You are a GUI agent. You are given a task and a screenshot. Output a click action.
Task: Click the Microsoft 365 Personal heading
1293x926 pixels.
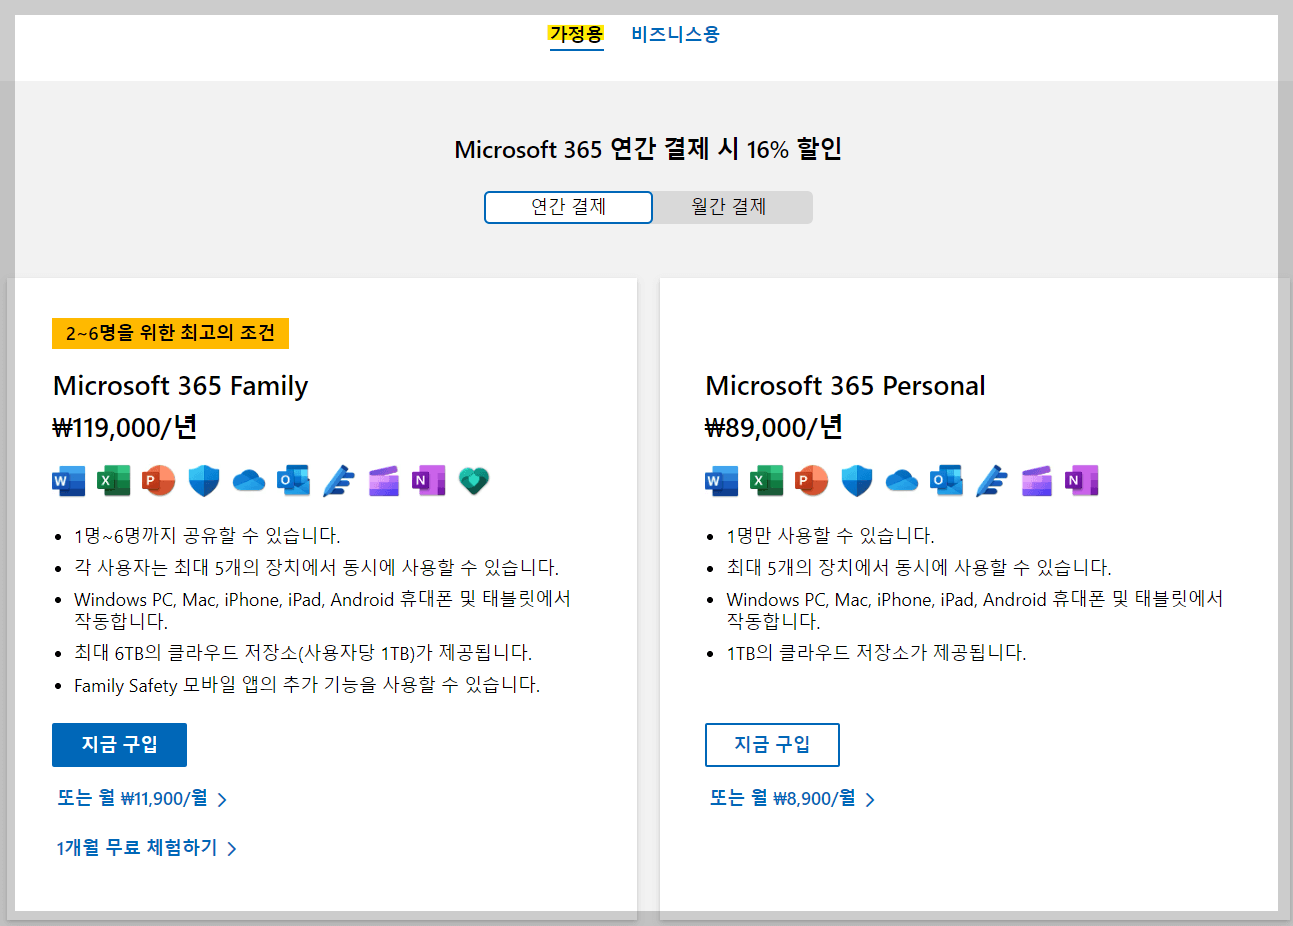pos(845,386)
